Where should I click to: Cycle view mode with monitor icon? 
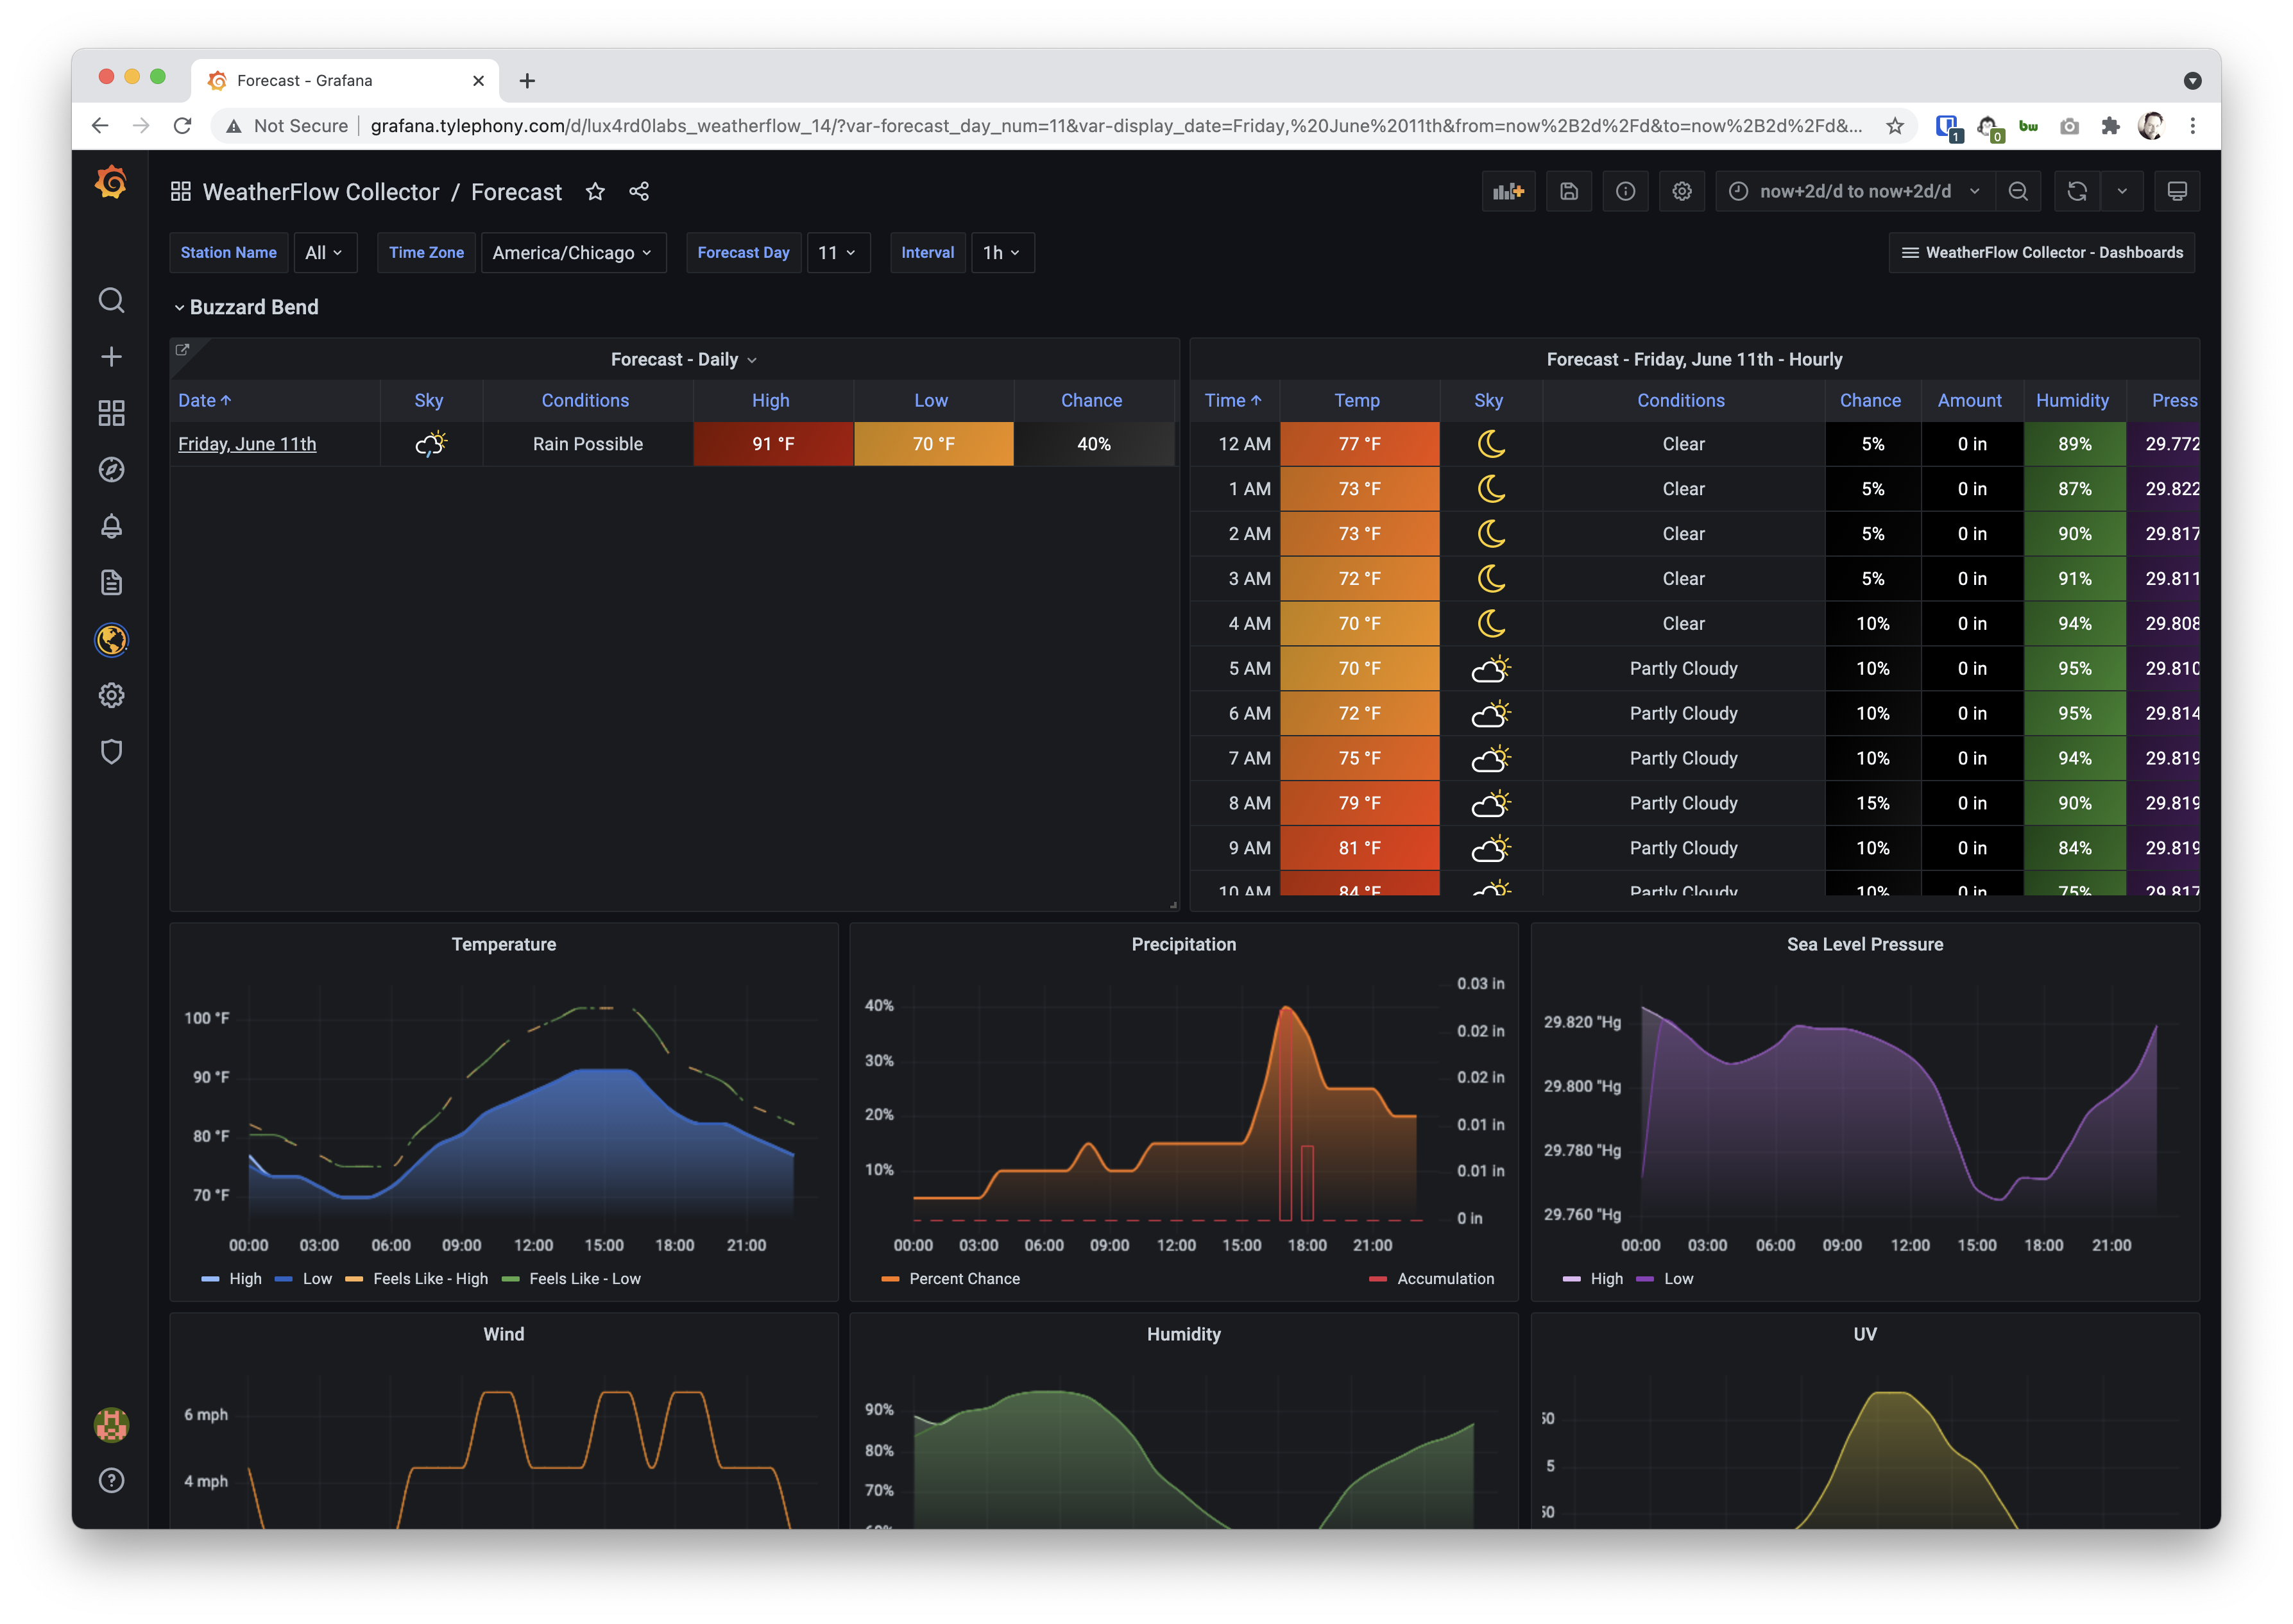(2176, 191)
